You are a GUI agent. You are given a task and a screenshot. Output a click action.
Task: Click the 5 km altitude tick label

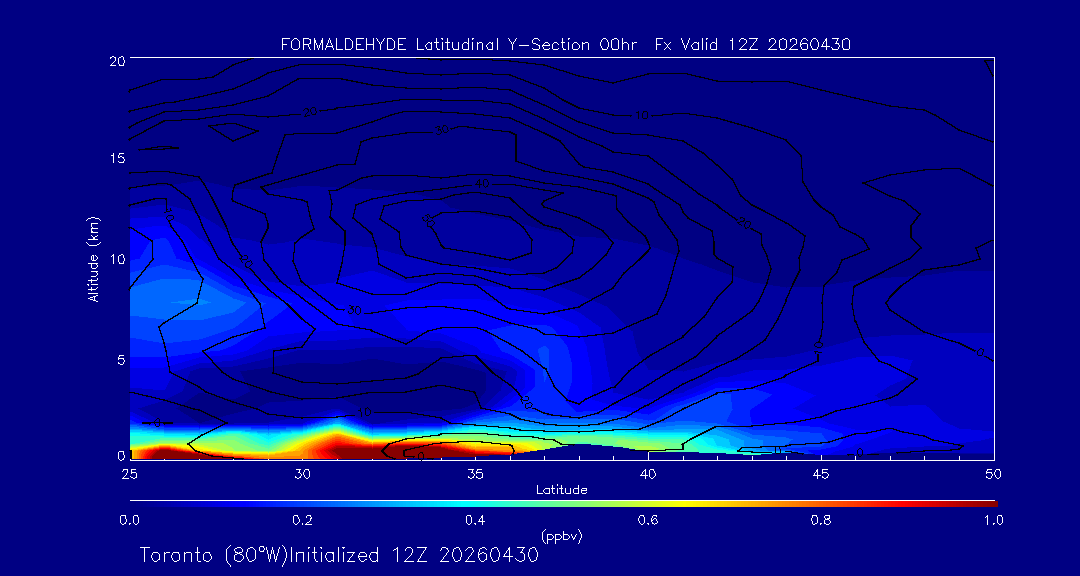coord(121,360)
